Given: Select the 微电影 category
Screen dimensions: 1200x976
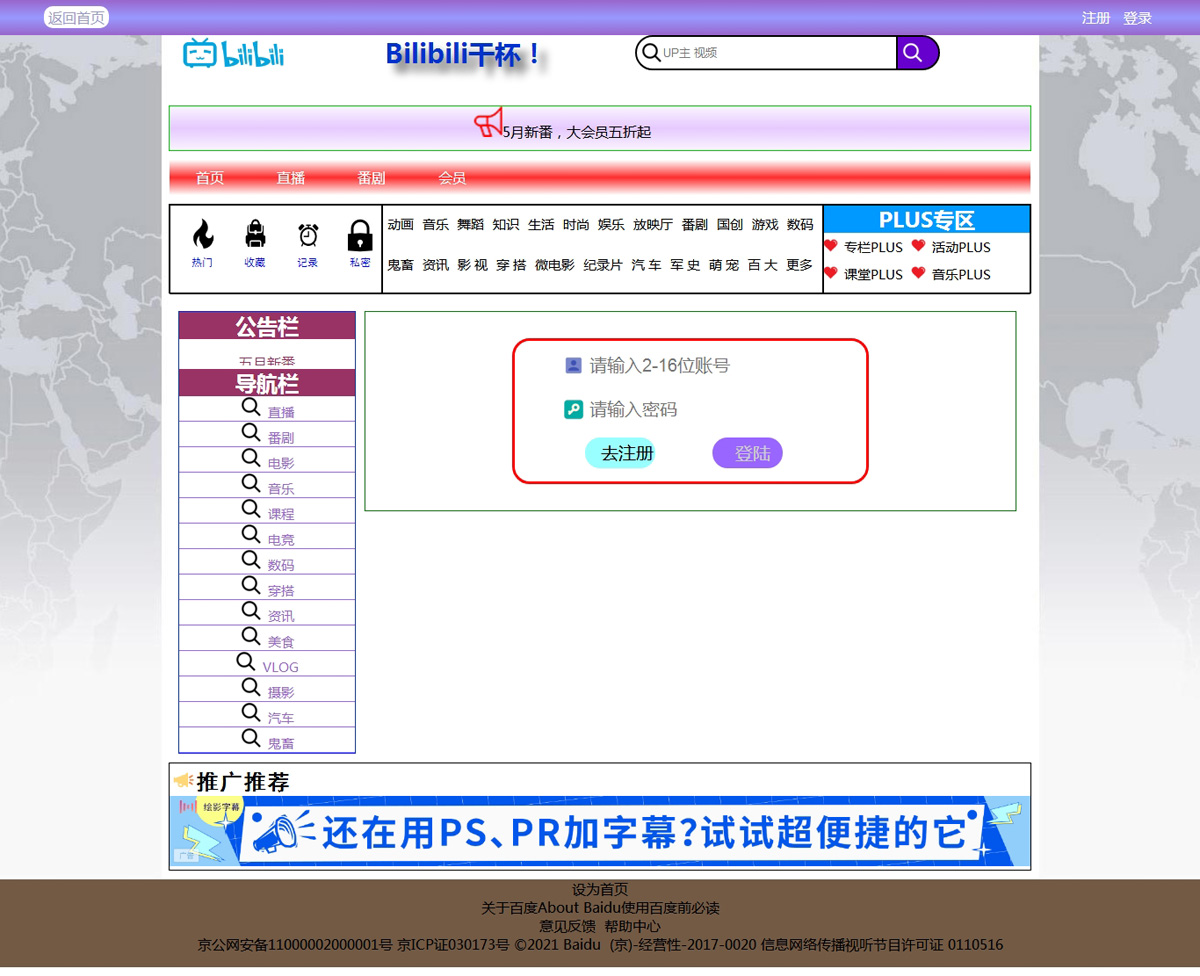Looking at the screenshot, I should (x=555, y=265).
